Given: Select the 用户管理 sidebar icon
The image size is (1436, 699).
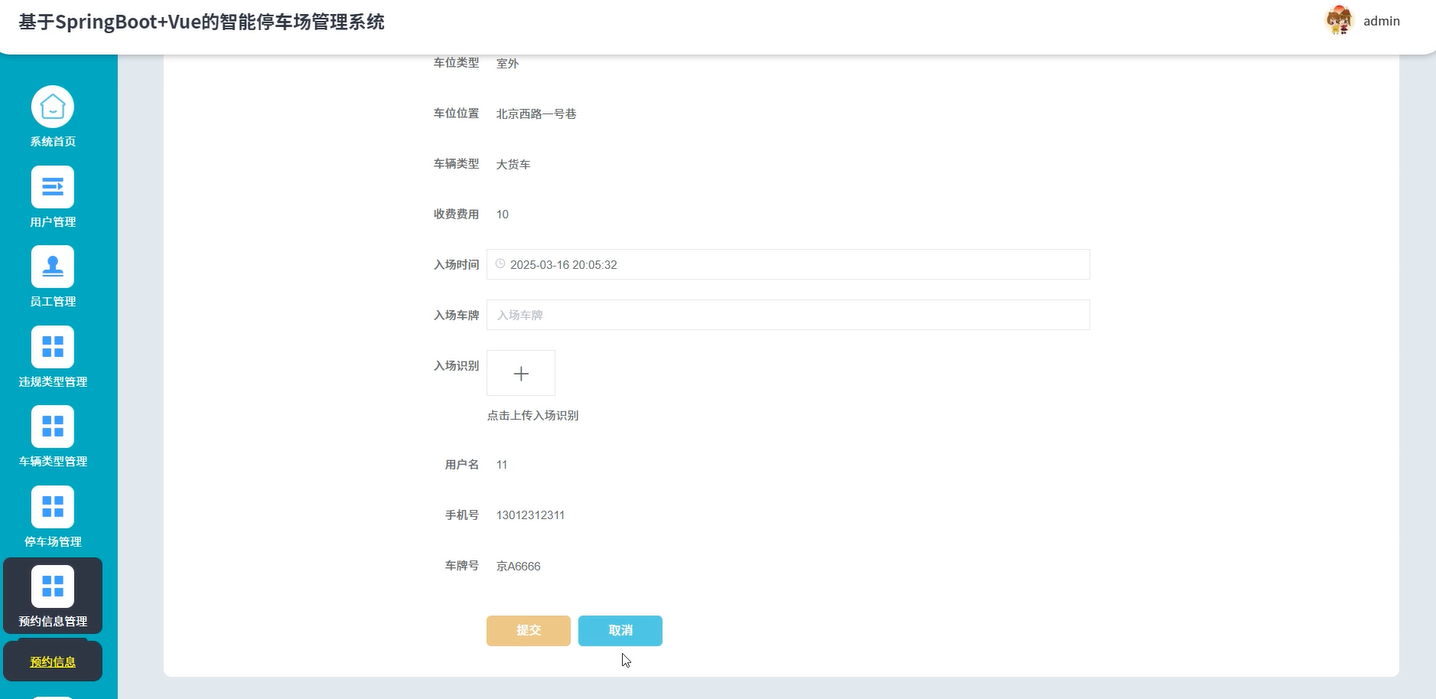Looking at the screenshot, I should click(52, 186).
